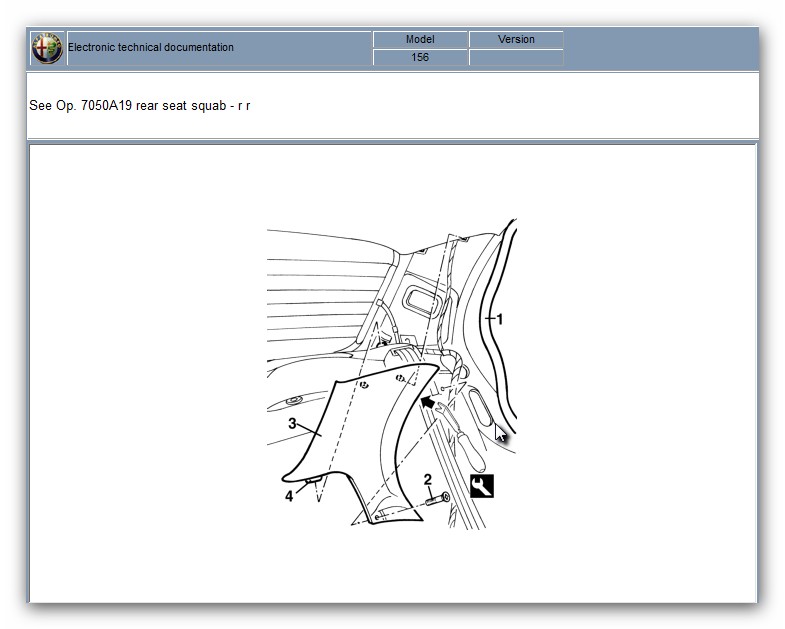Open the Op. 7050A19 rear seat squab reference
The image size is (785, 629).
point(140,105)
